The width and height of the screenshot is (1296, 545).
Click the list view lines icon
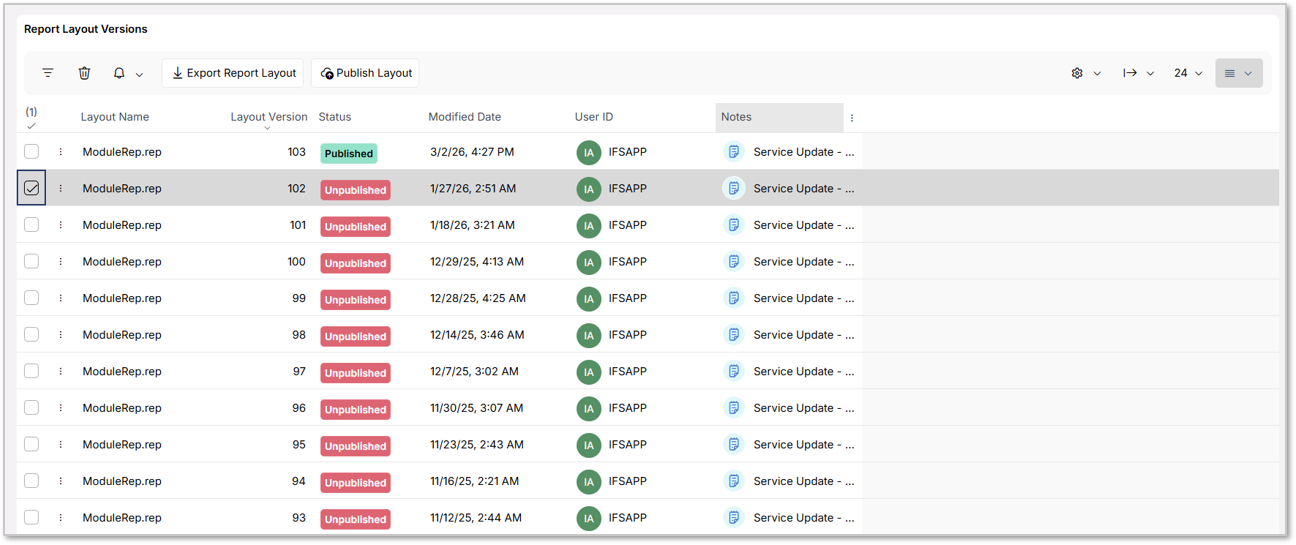(x=1230, y=73)
